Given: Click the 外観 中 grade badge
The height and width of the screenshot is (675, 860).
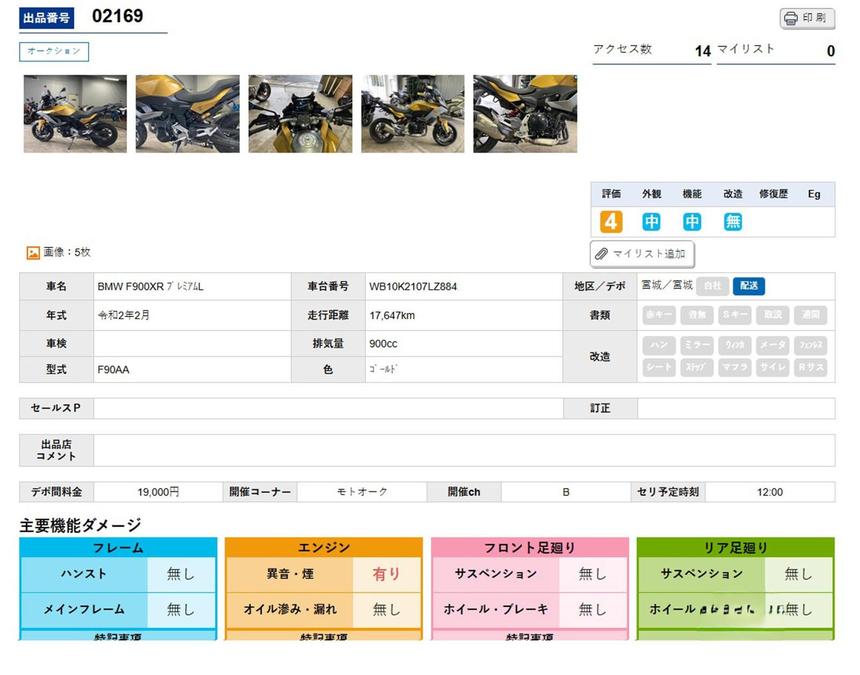Looking at the screenshot, I should pos(652,222).
